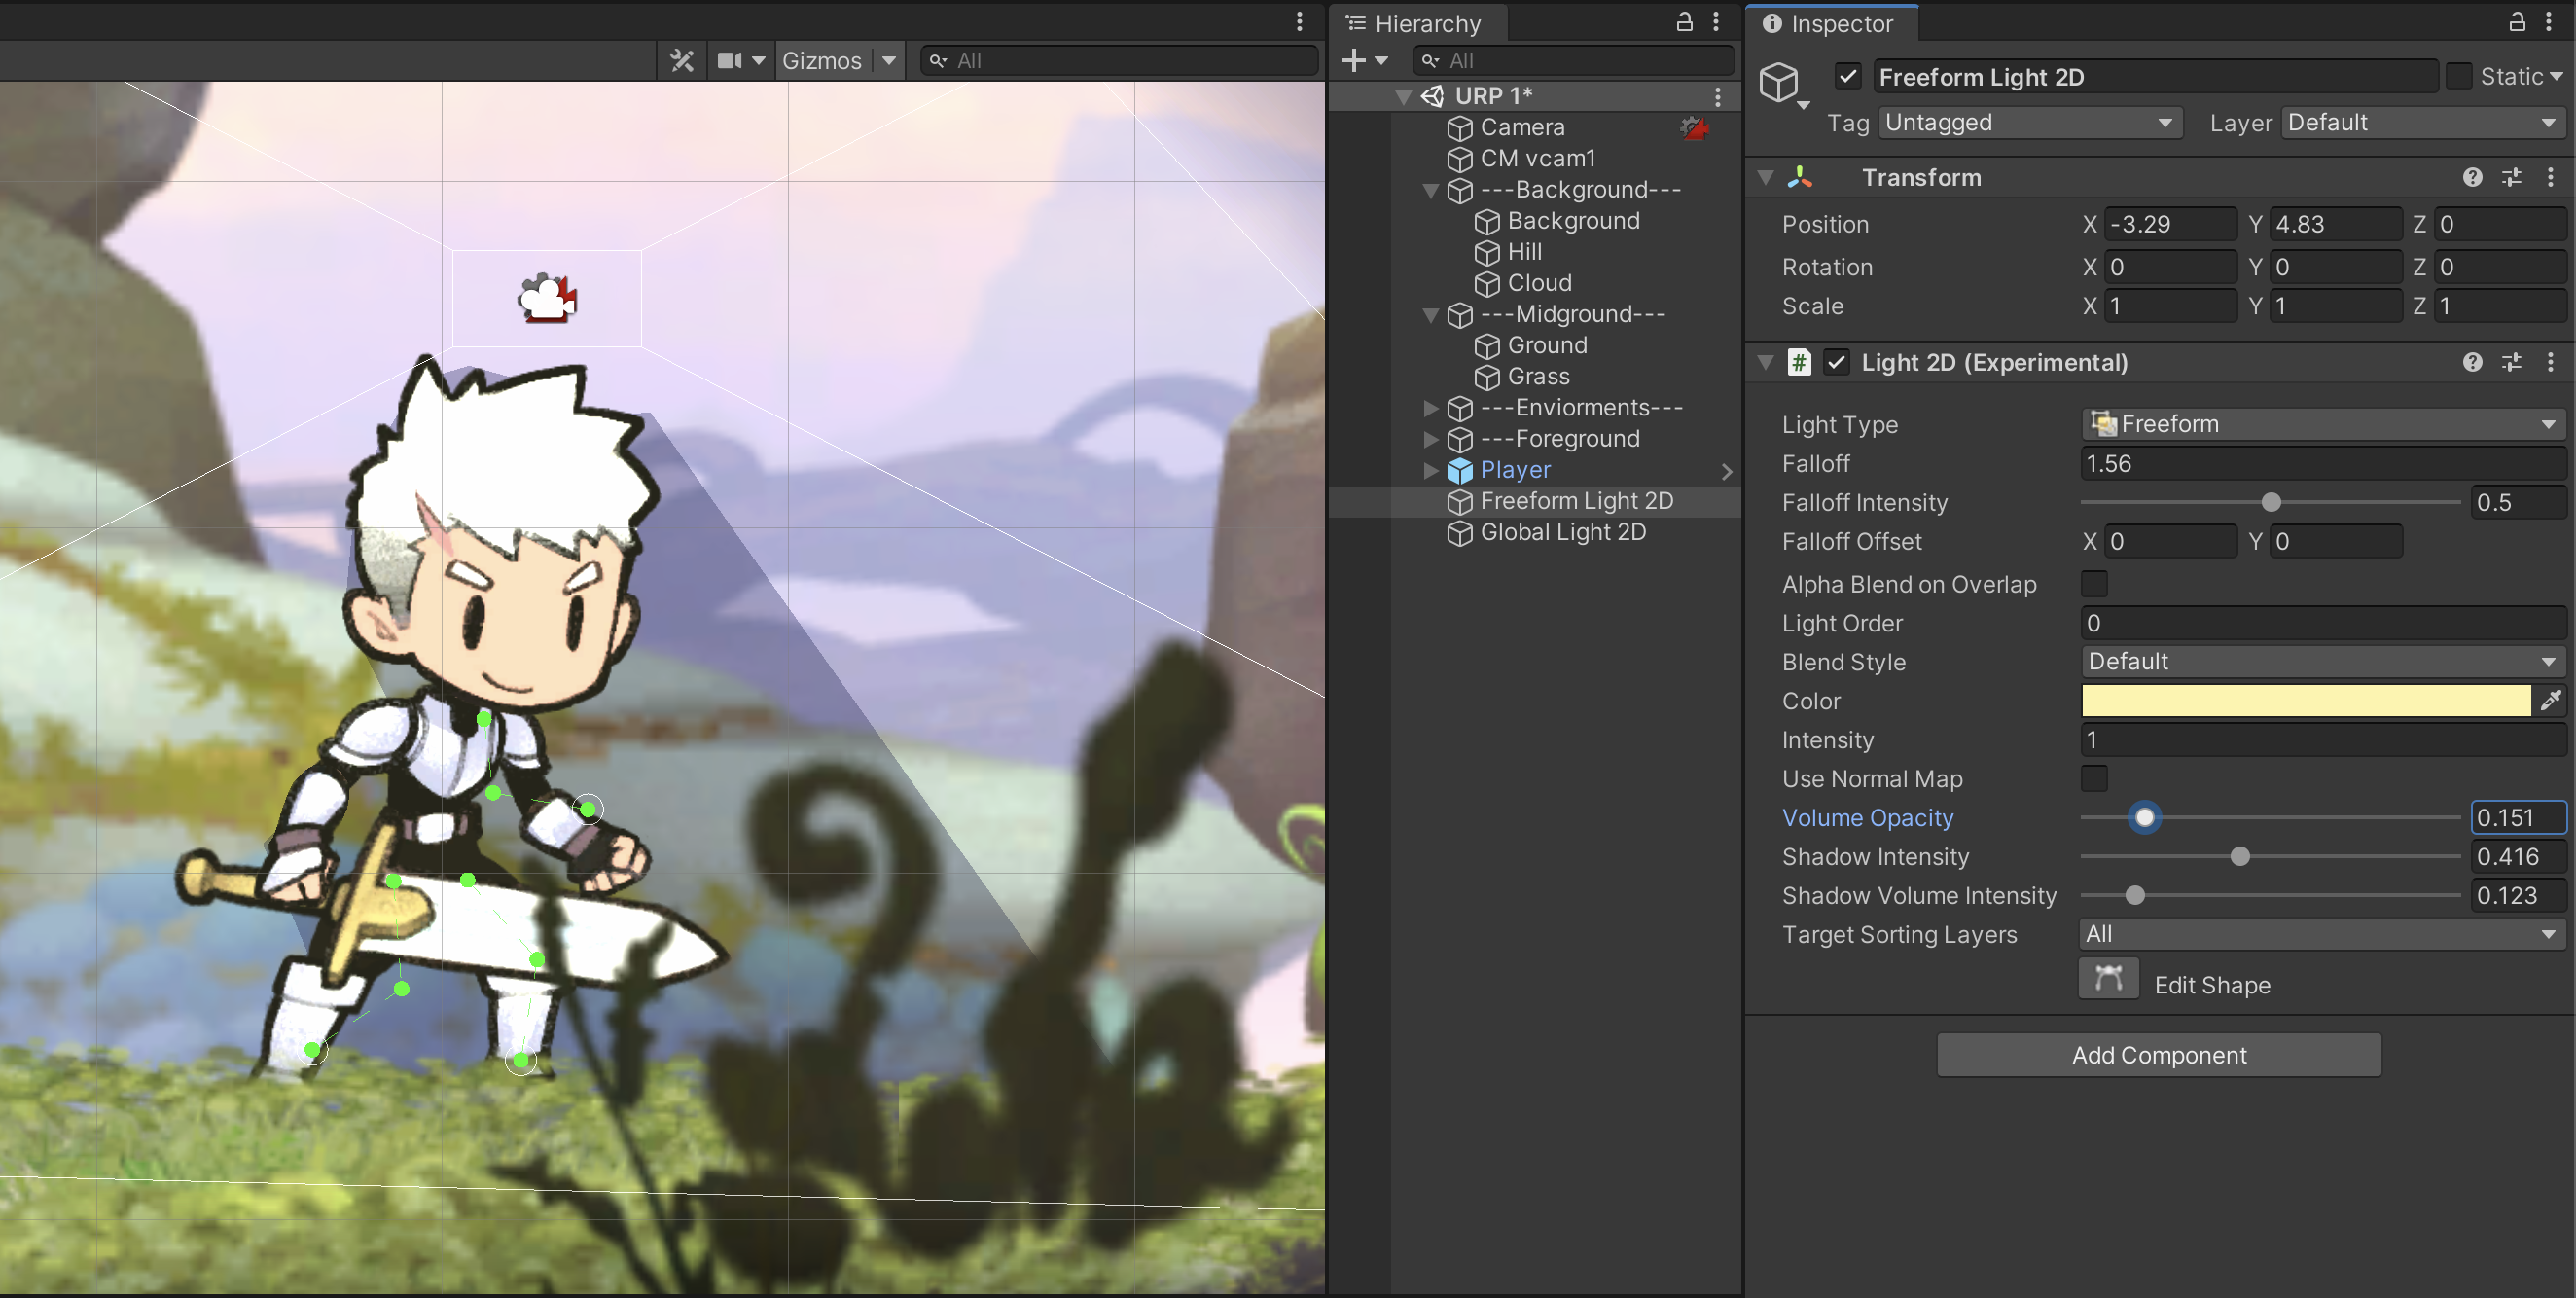Open the Gizmos button in scene toolbar

(821, 61)
